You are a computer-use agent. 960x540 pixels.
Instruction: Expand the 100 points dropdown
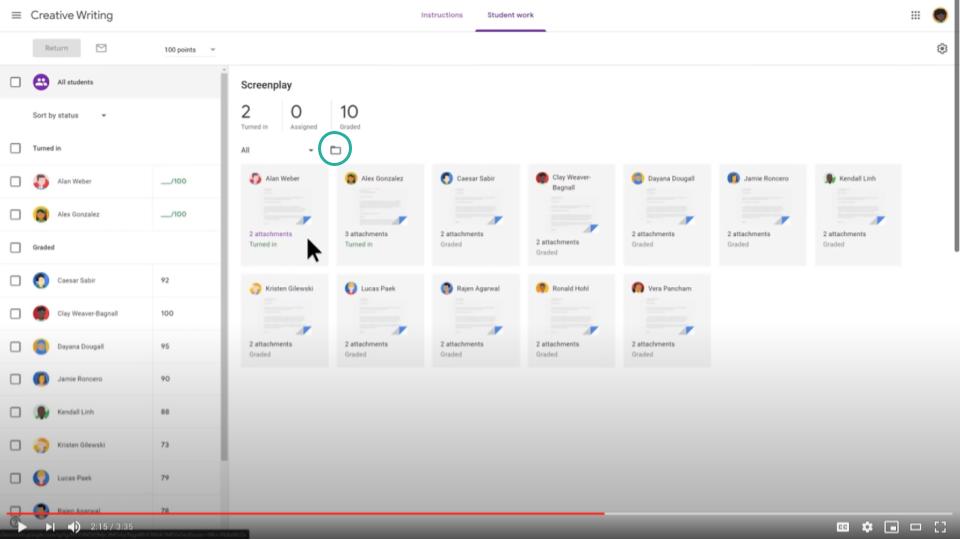tap(190, 50)
